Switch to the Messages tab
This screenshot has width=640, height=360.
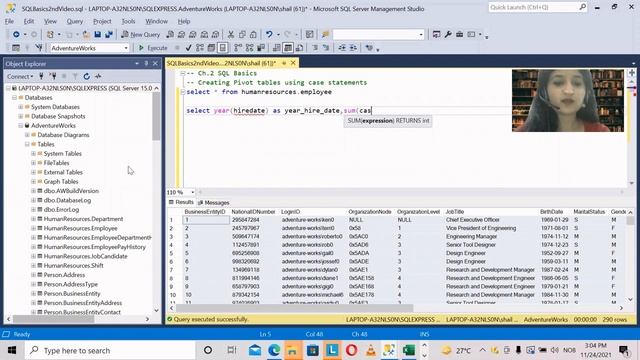point(213,202)
